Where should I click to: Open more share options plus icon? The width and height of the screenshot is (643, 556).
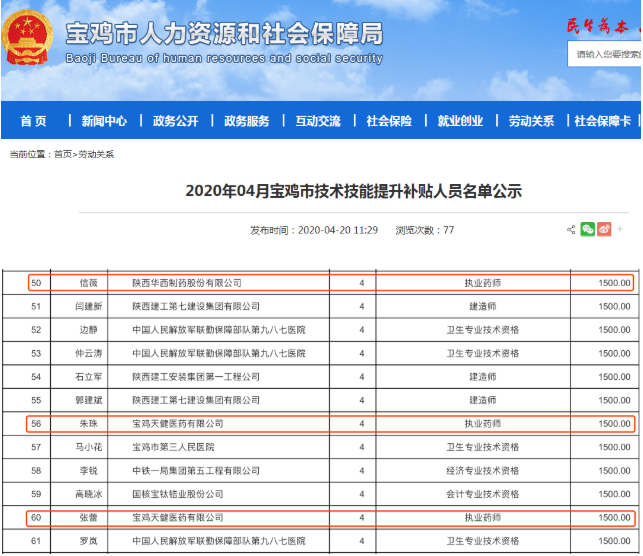620,230
